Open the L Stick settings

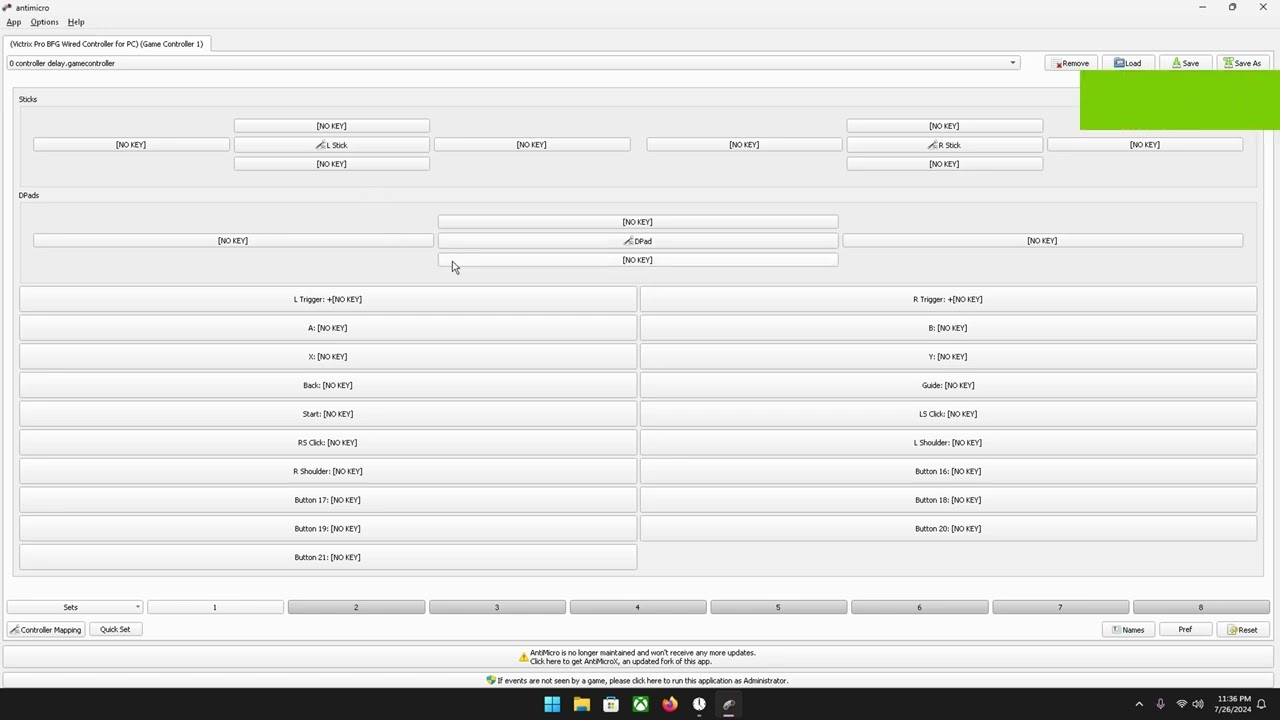point(332,145)
